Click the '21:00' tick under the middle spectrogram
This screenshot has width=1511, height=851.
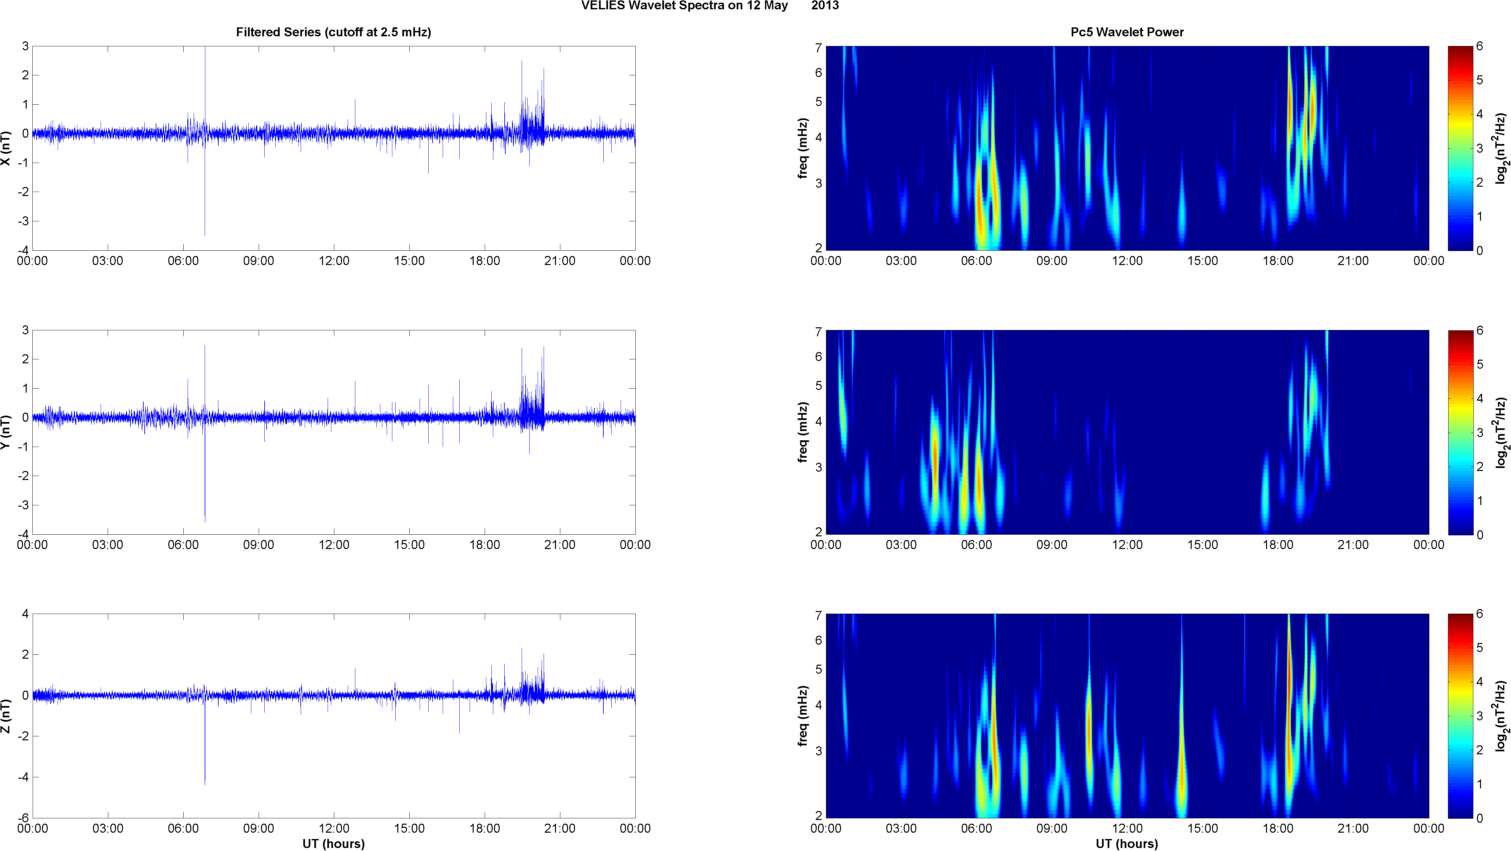1353,545
